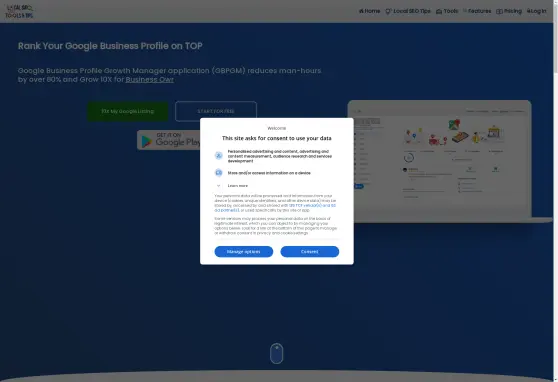Go to Home in the navigation bar

point(369,11)
